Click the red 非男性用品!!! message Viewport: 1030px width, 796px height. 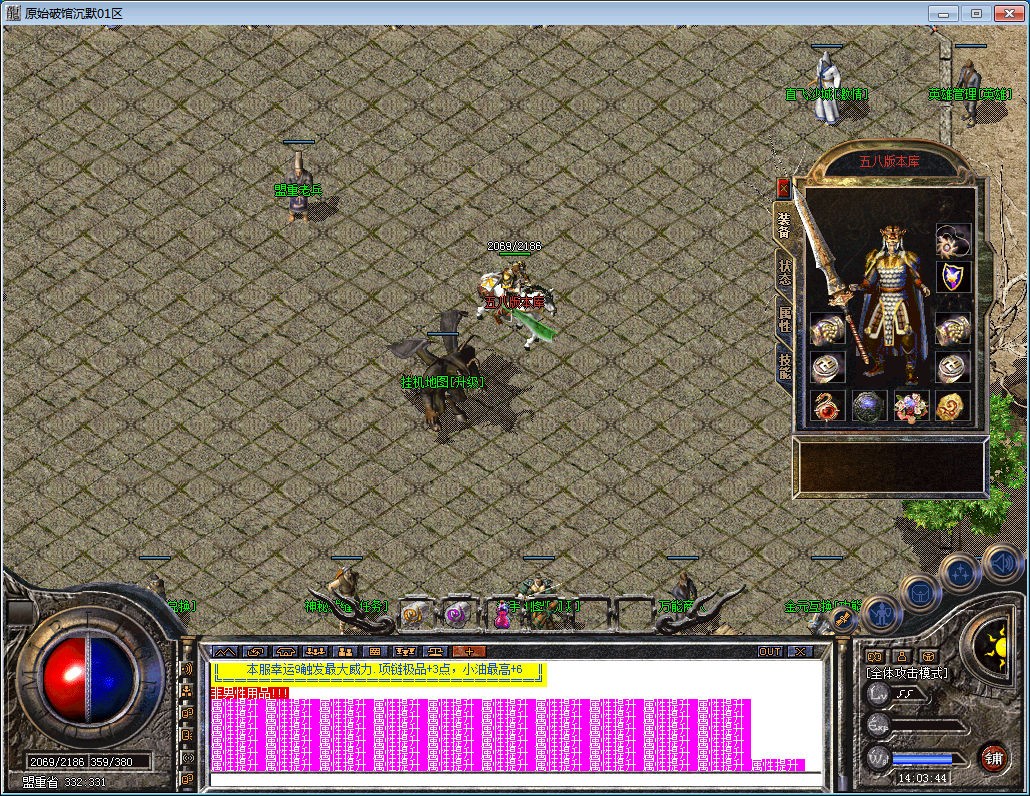[250, 693]
